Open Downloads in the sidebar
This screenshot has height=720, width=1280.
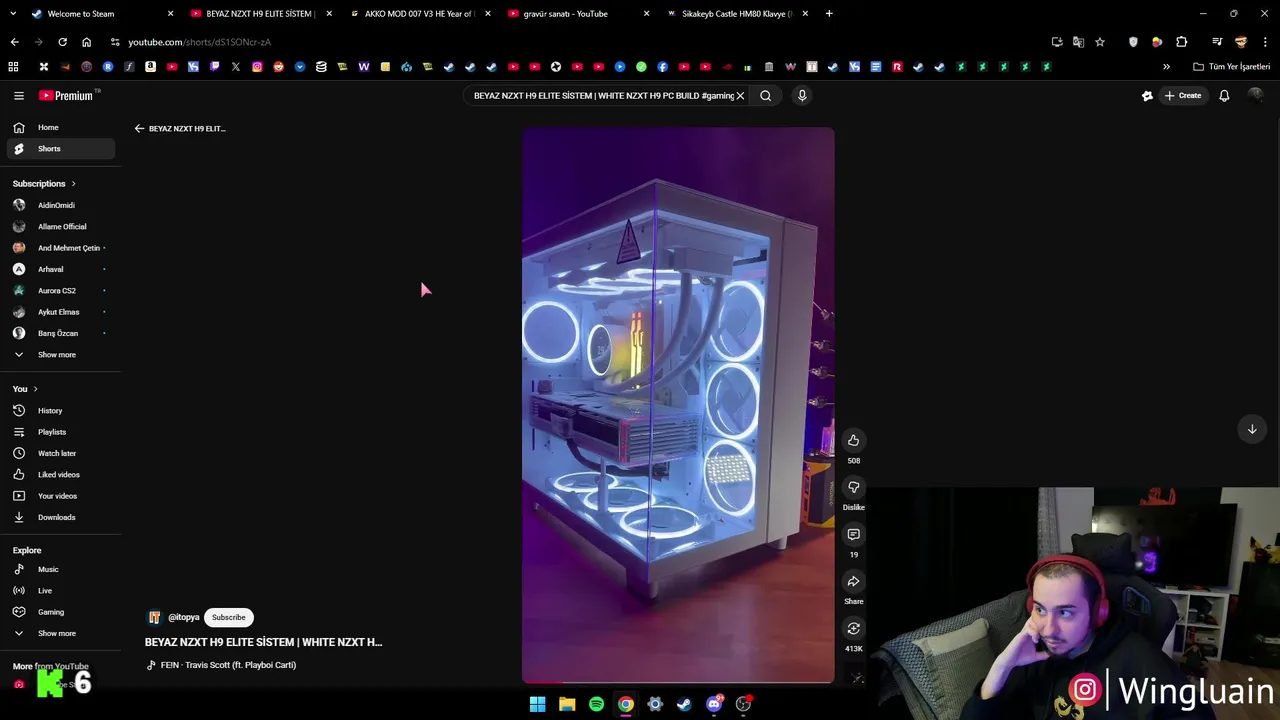pos(61,517)
